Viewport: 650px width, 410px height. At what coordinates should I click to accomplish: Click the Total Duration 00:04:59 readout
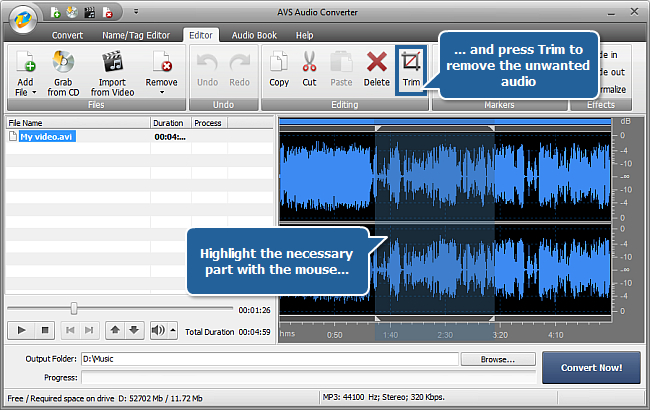228,332
